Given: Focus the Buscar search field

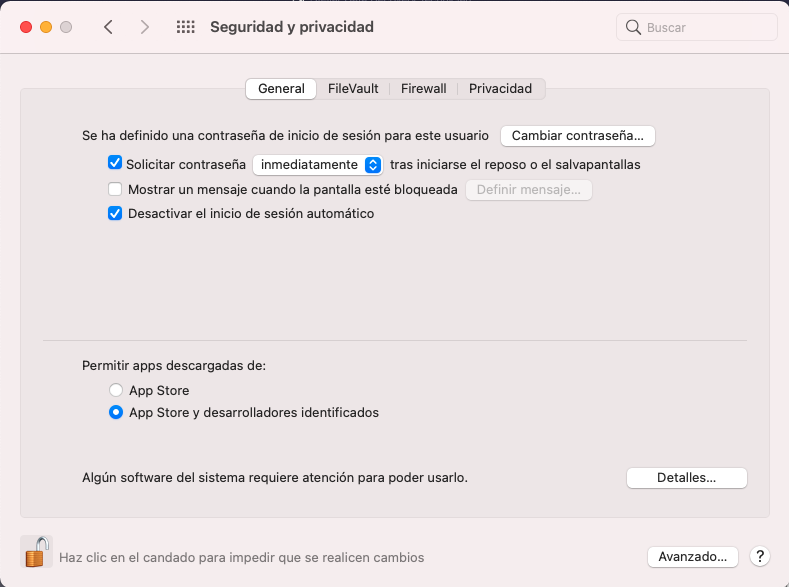Looking at the screenshot, I should click(x=696, y=27).
